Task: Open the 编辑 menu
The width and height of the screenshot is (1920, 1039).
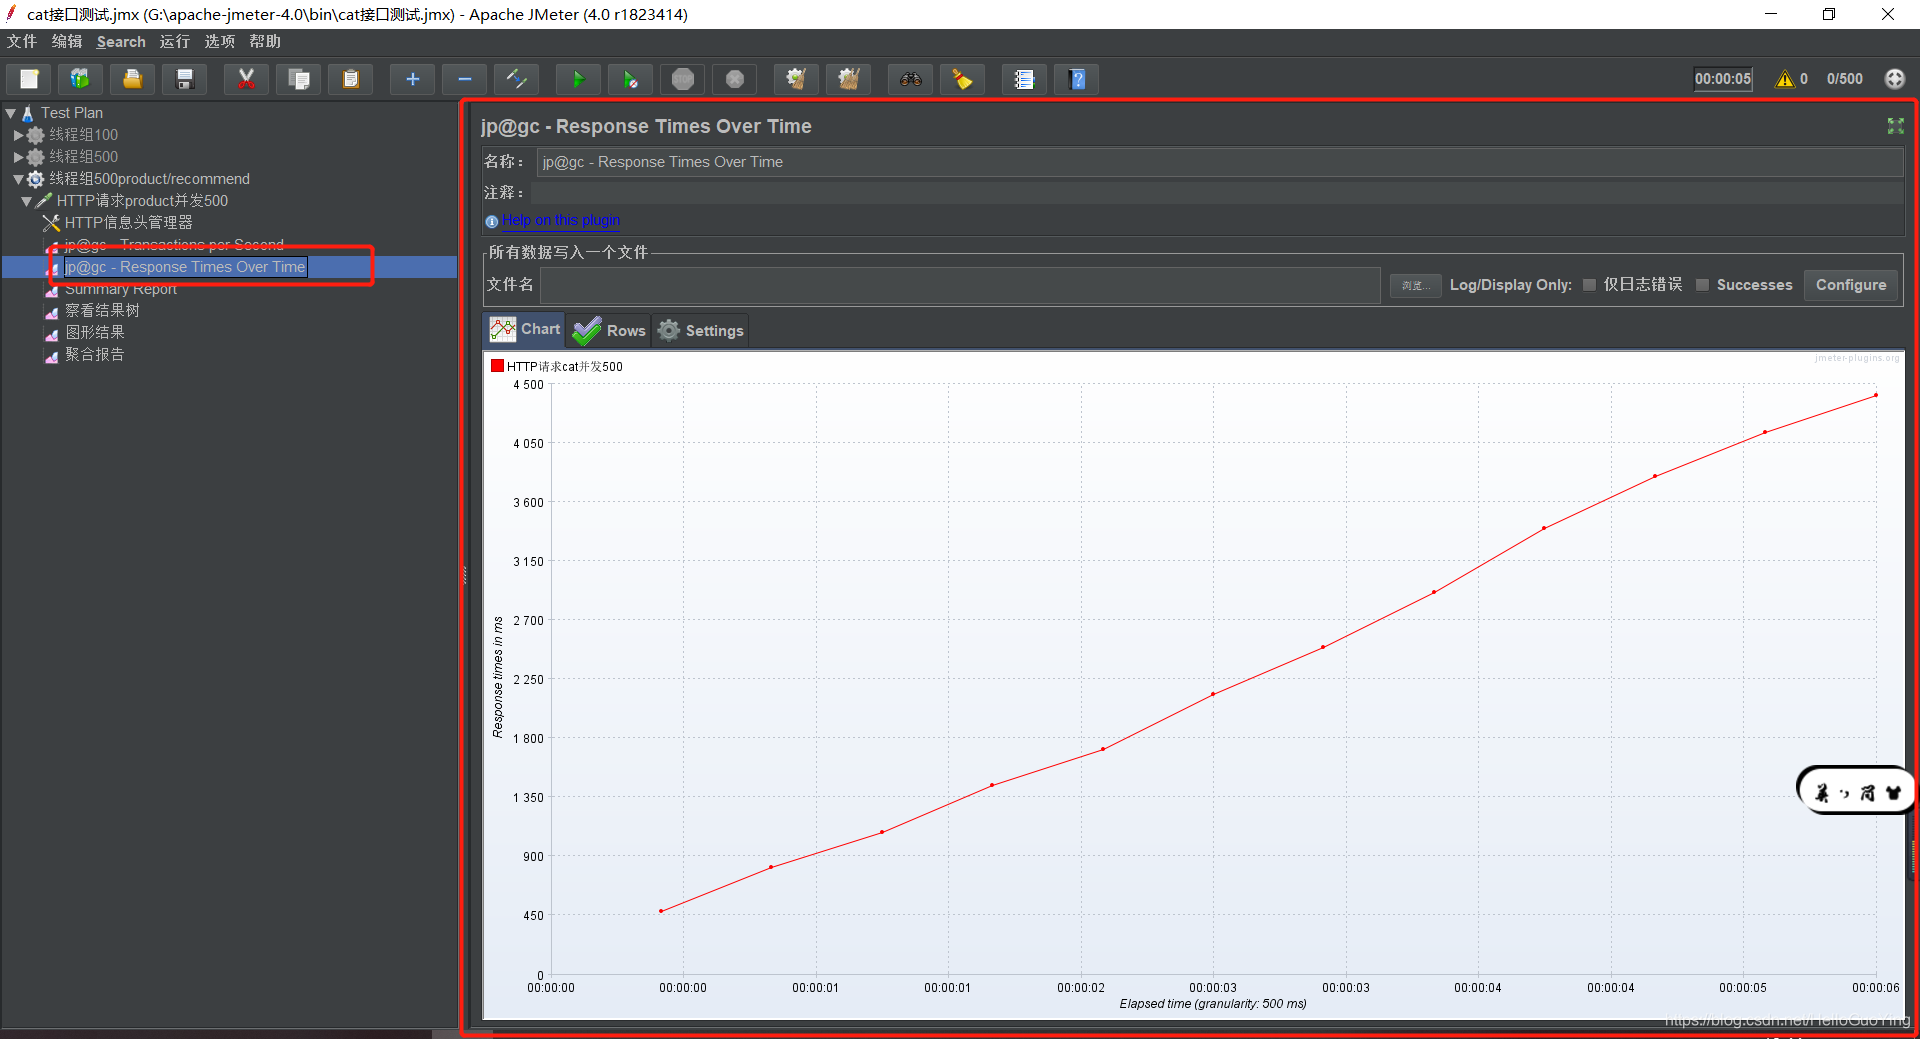Action: tap(67, 41)
